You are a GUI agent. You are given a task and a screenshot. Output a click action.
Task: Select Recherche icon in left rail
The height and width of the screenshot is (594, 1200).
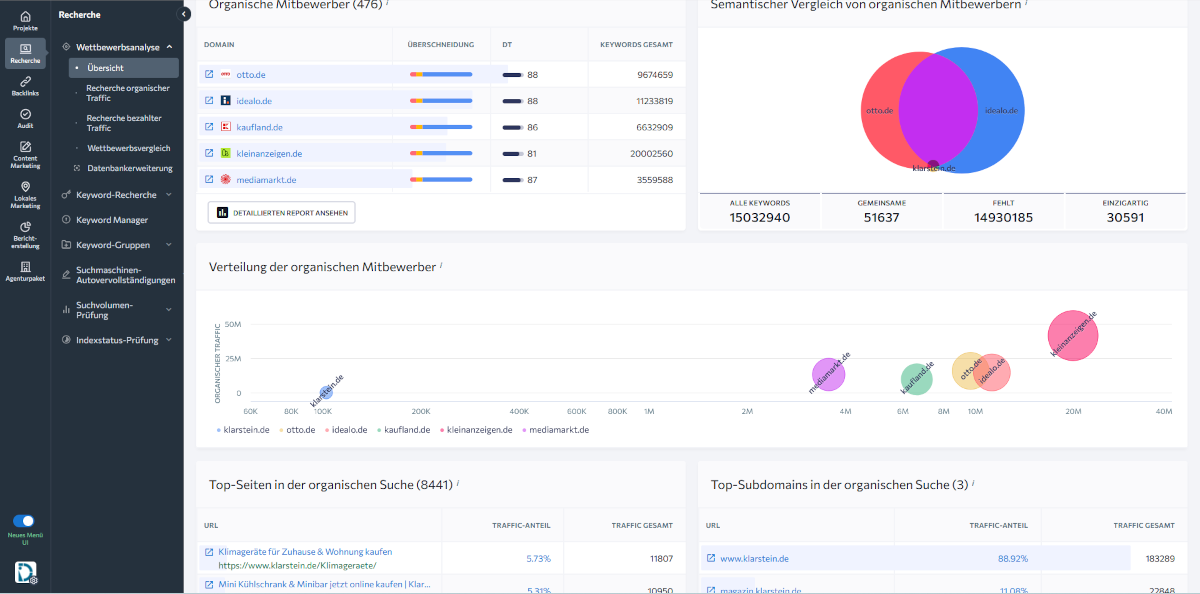pyautogui.click(x=25, y=53)
